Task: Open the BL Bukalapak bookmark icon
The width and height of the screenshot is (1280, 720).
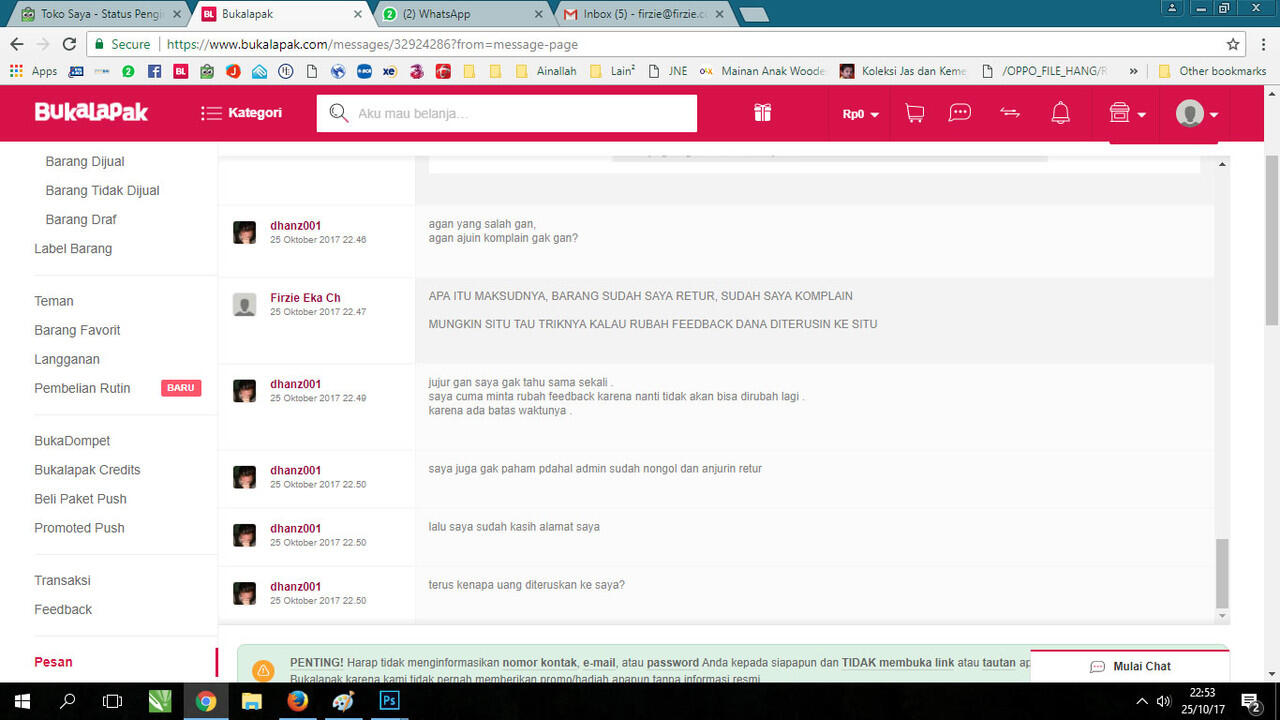Action: pos(181,71)
